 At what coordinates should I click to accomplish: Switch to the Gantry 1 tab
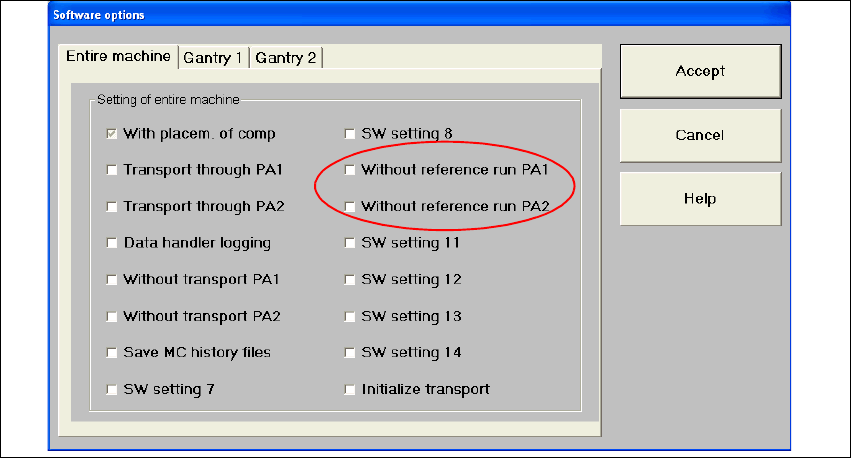(x=213, y=58)
